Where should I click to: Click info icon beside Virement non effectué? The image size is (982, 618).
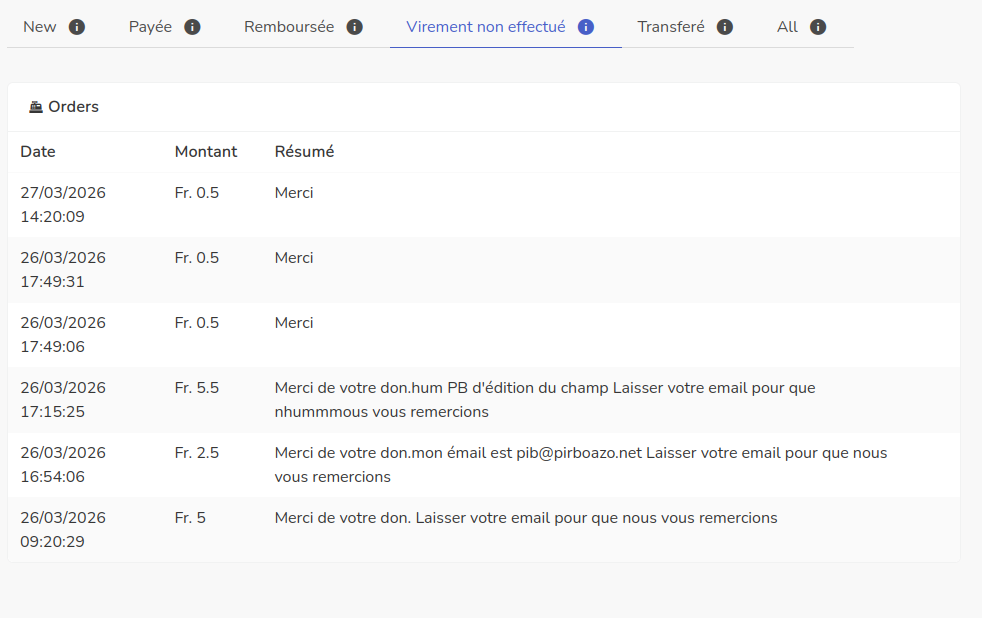point(586,27)
